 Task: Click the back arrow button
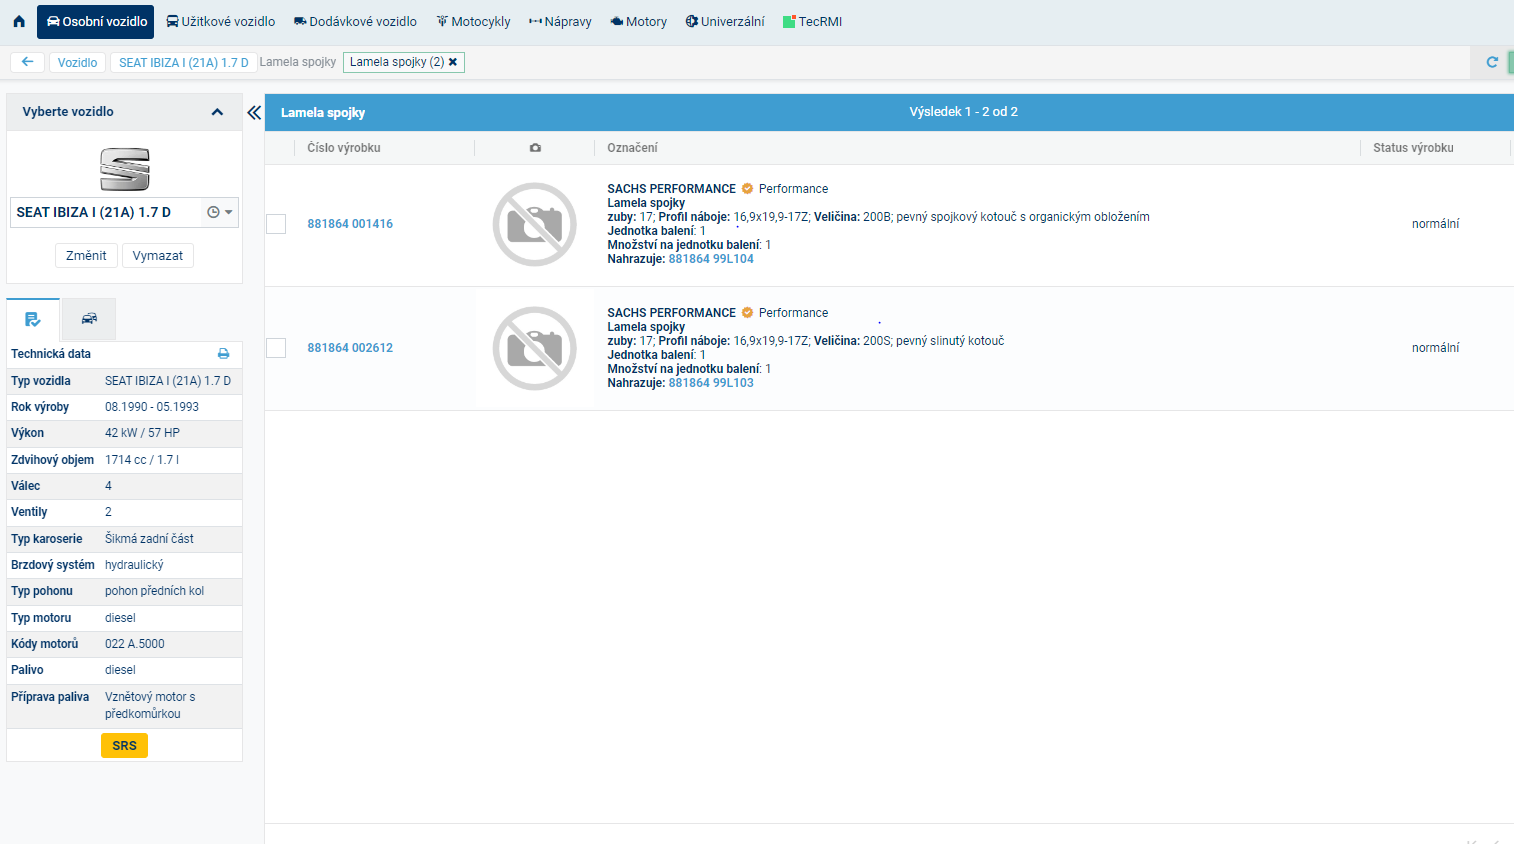tap(27, 62)
